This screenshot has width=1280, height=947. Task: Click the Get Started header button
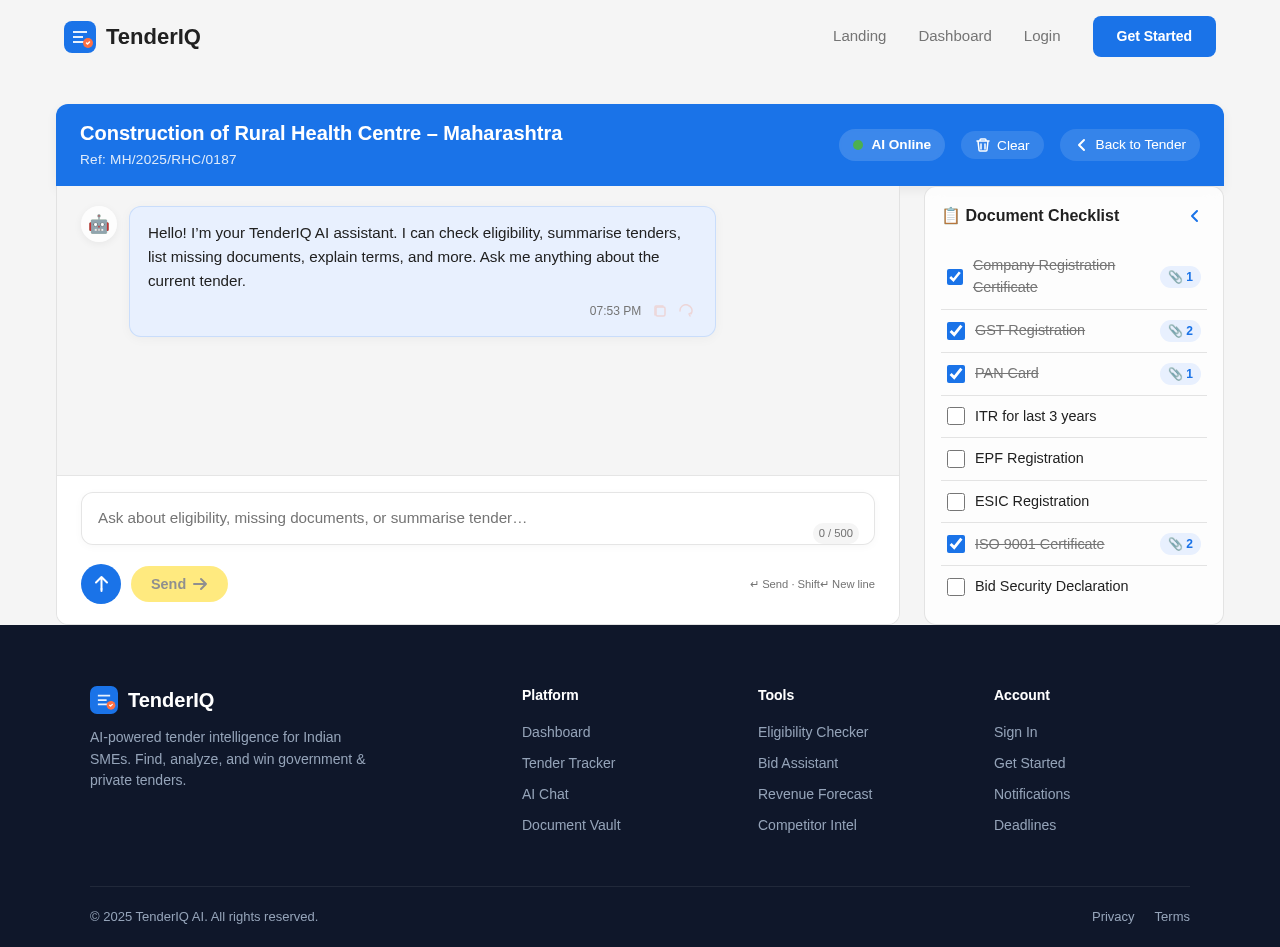pos(1154,36)
